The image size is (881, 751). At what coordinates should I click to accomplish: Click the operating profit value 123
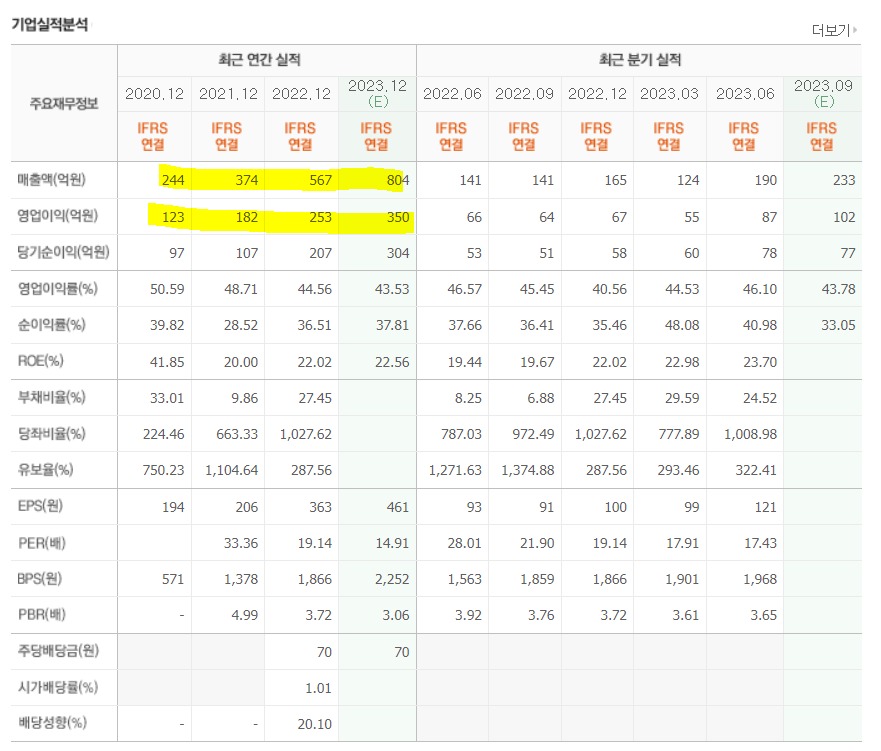tap(173, 217)
